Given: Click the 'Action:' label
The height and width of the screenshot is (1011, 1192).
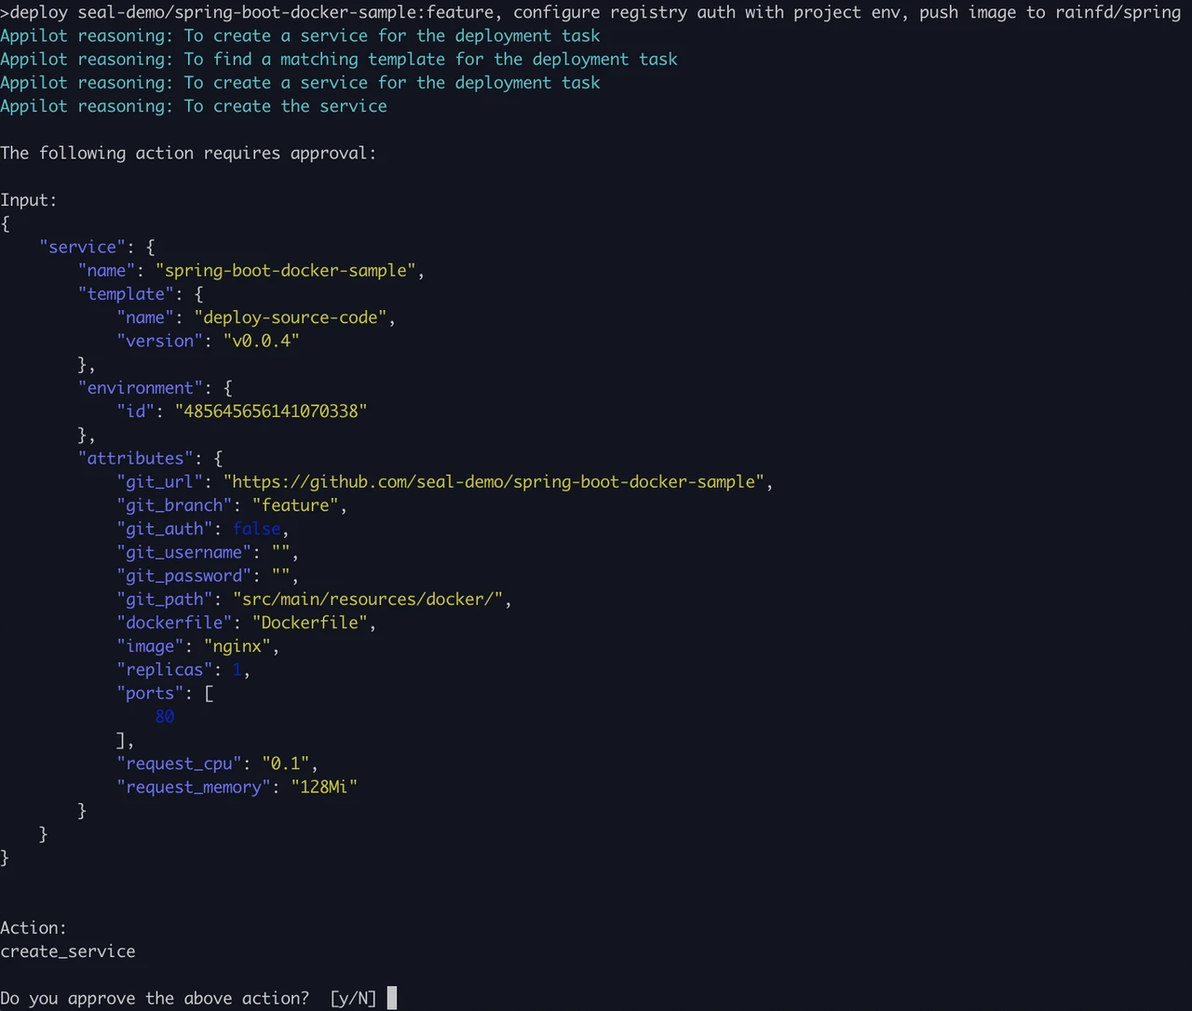Looking at the screenshot, I should [x=33, y=928].
